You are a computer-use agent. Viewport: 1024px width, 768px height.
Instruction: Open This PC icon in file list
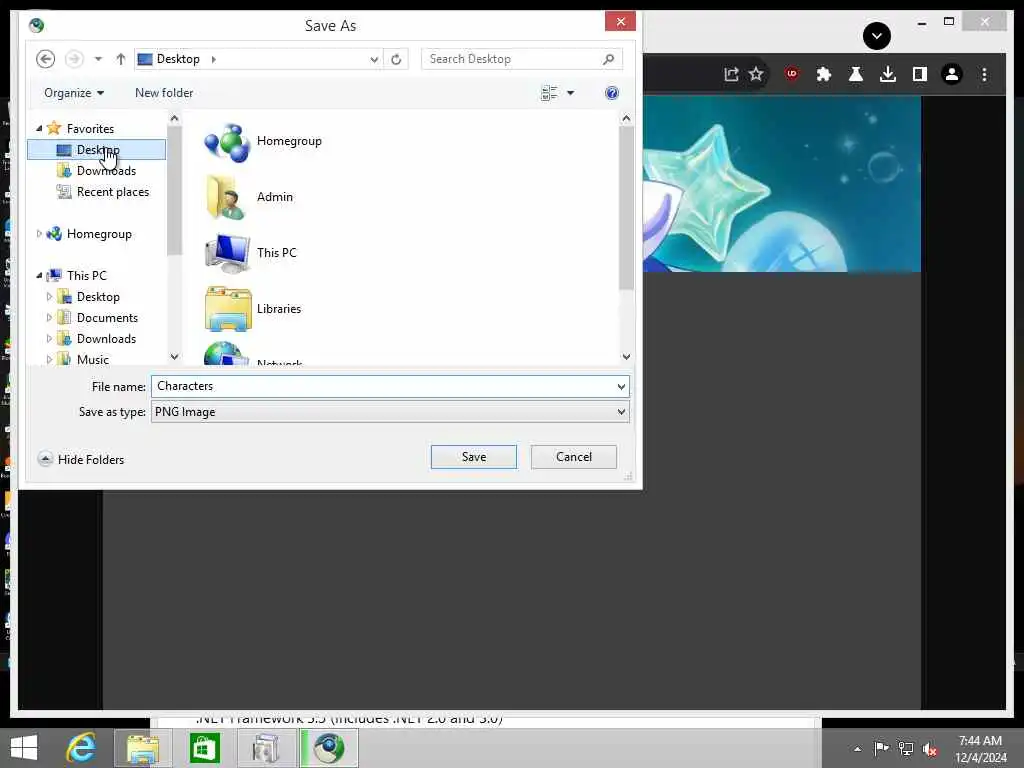tap(227, 253)
